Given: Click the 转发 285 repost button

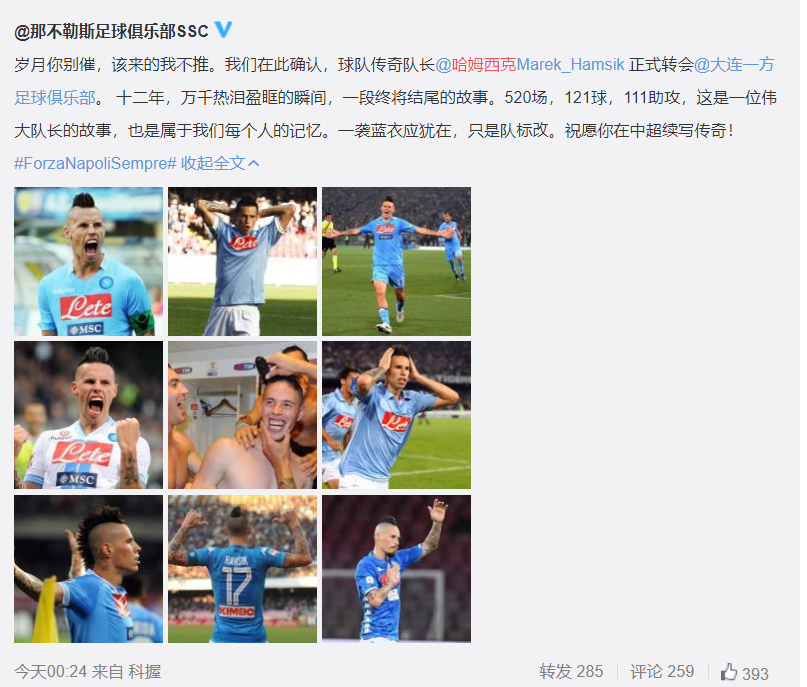Looking at the screenshot, I should [571, 672].
